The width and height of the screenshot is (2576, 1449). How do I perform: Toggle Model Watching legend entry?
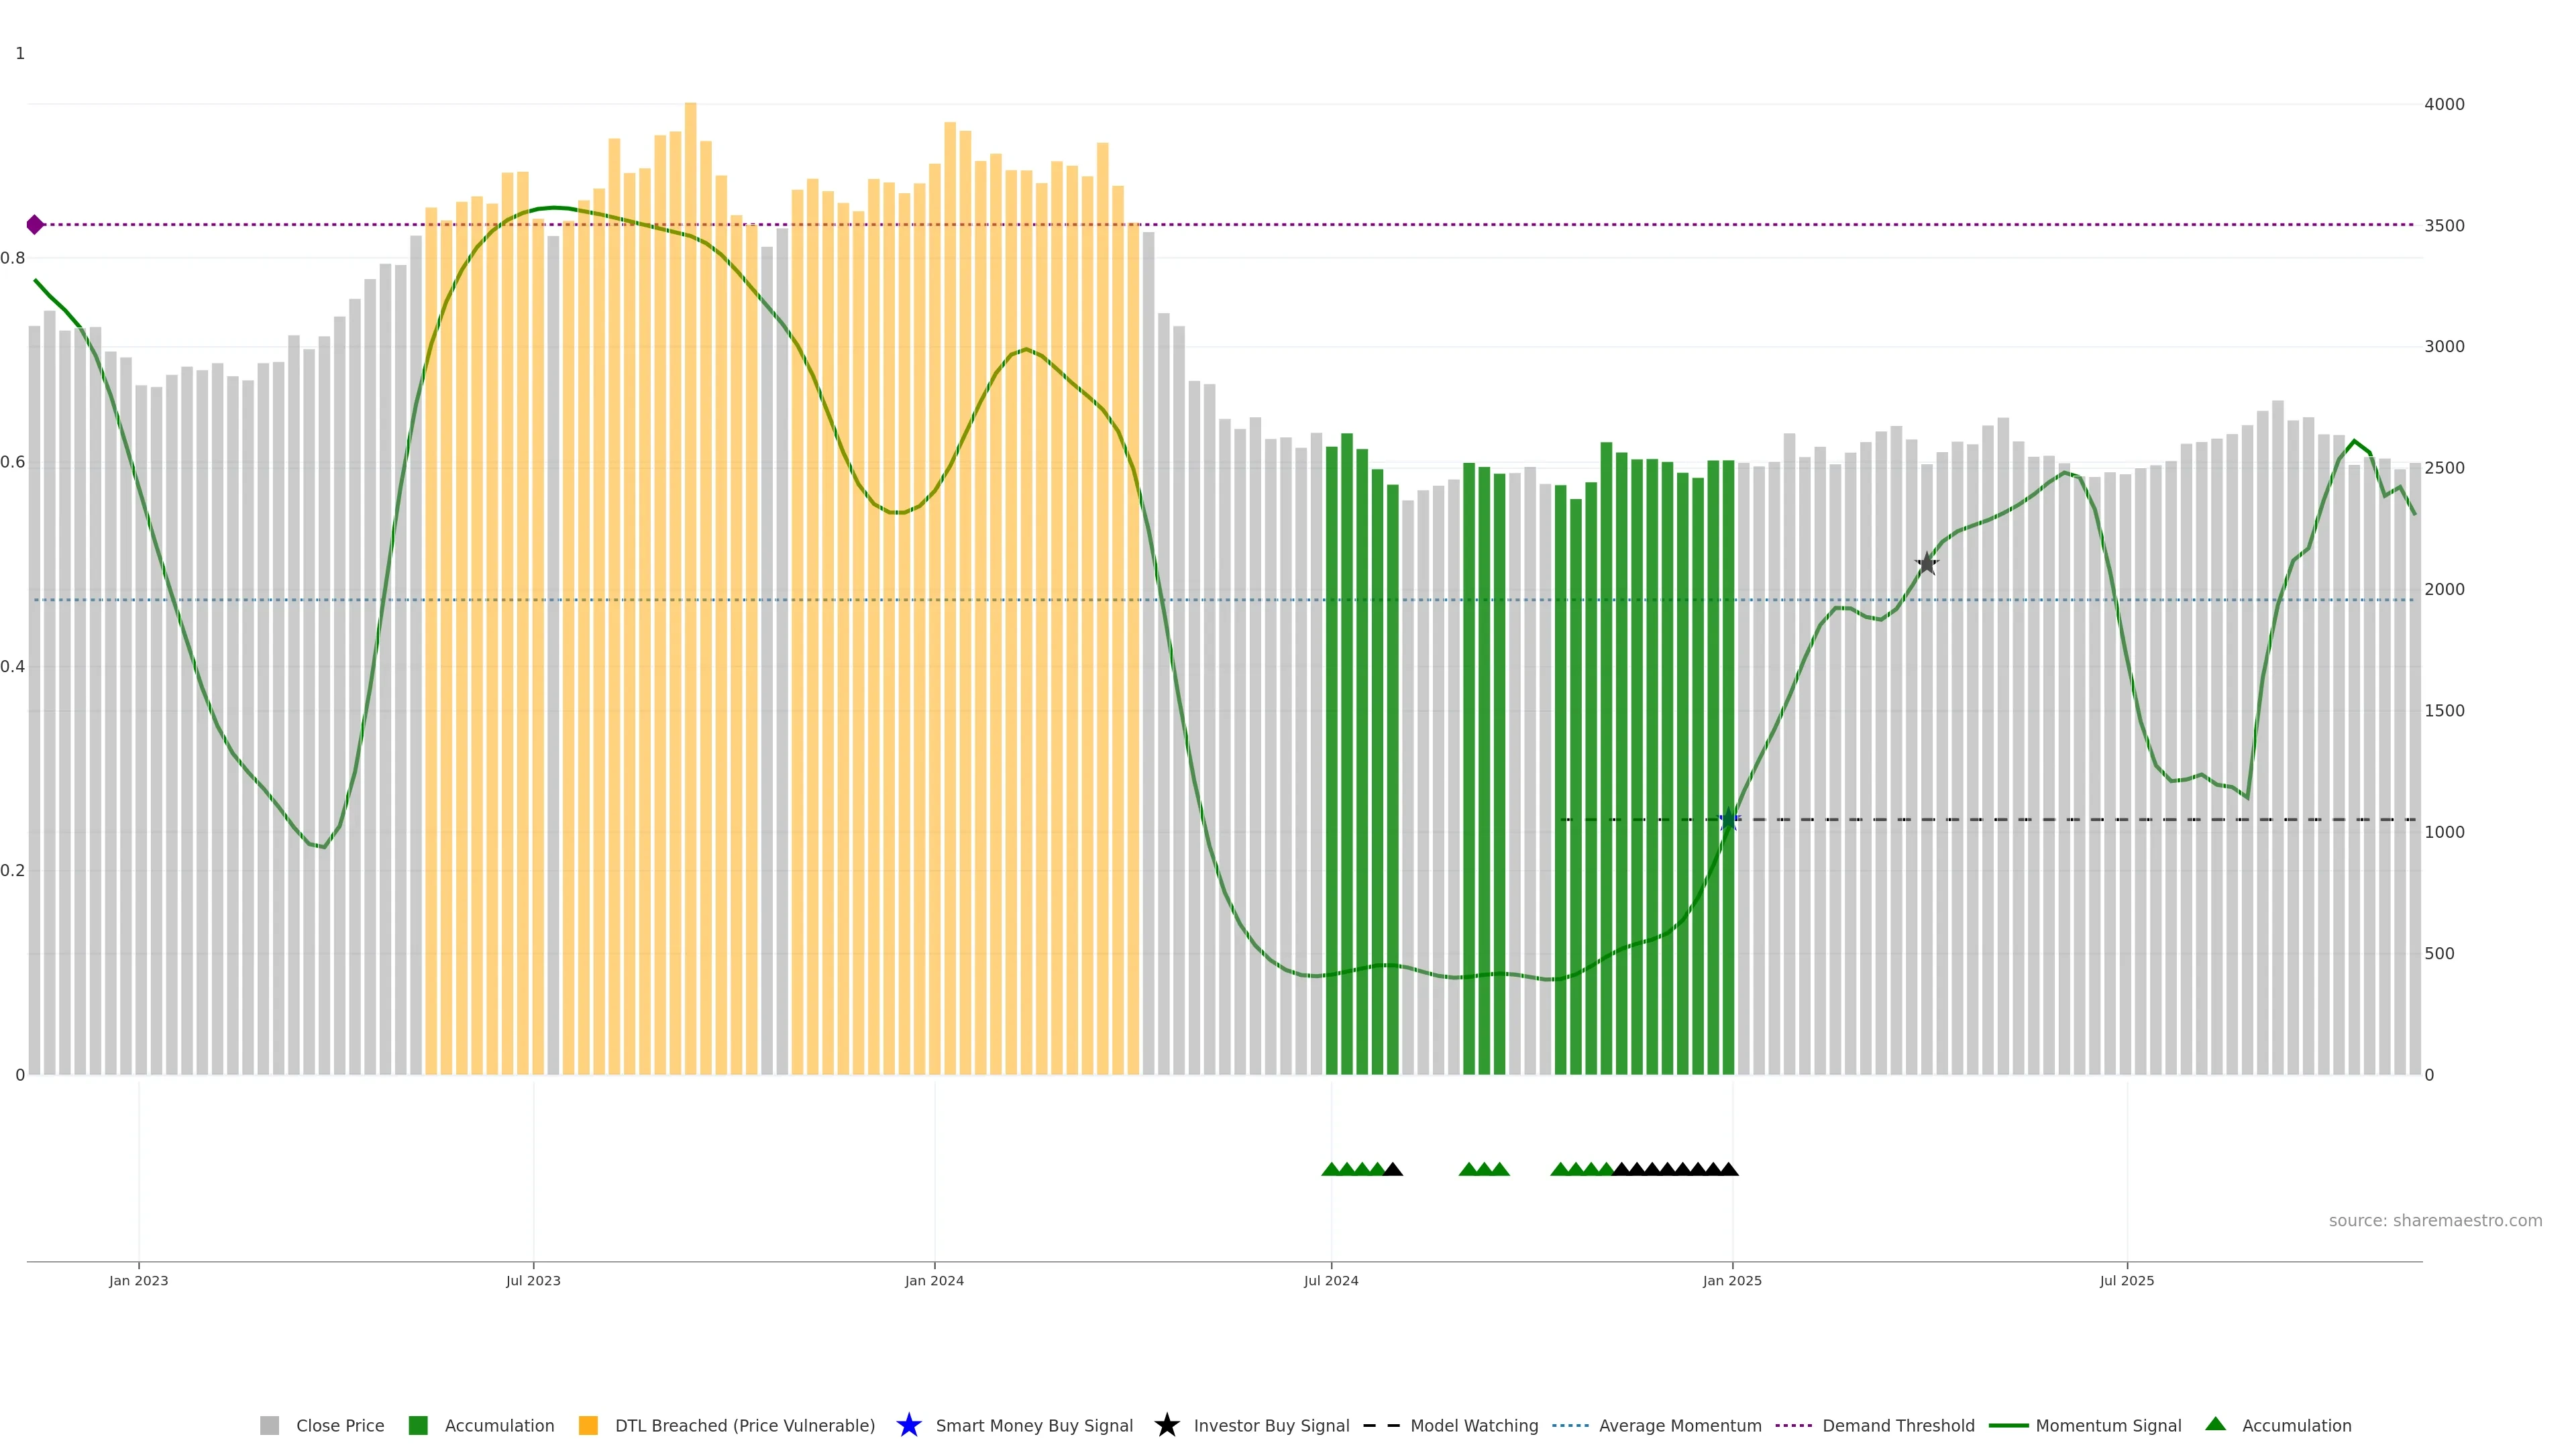[x=1473, y=1425]
